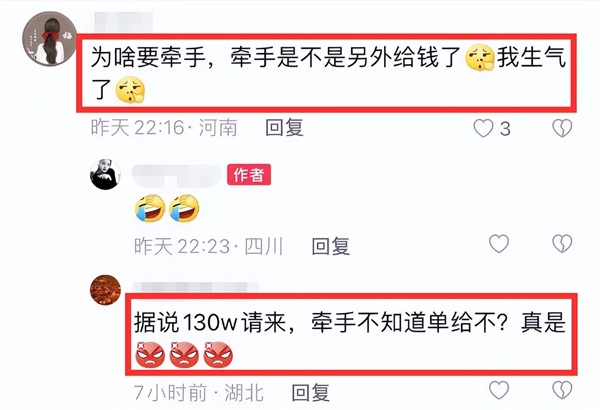Select the comment text 据说130w请来

[210, 322]
